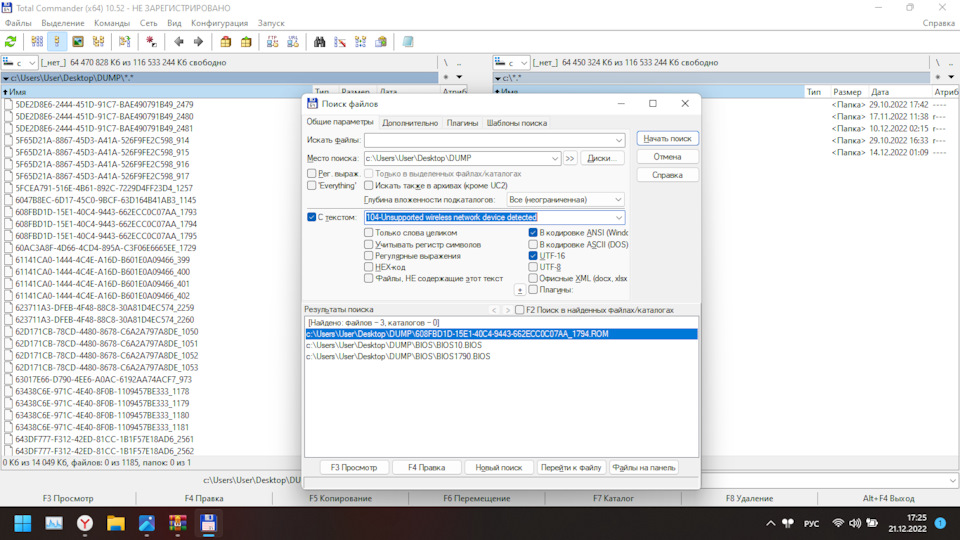The height and width of the screenshot is (540, 960).
Task: Enable 'Только слова целиком' checkbox
Action: 369,233
